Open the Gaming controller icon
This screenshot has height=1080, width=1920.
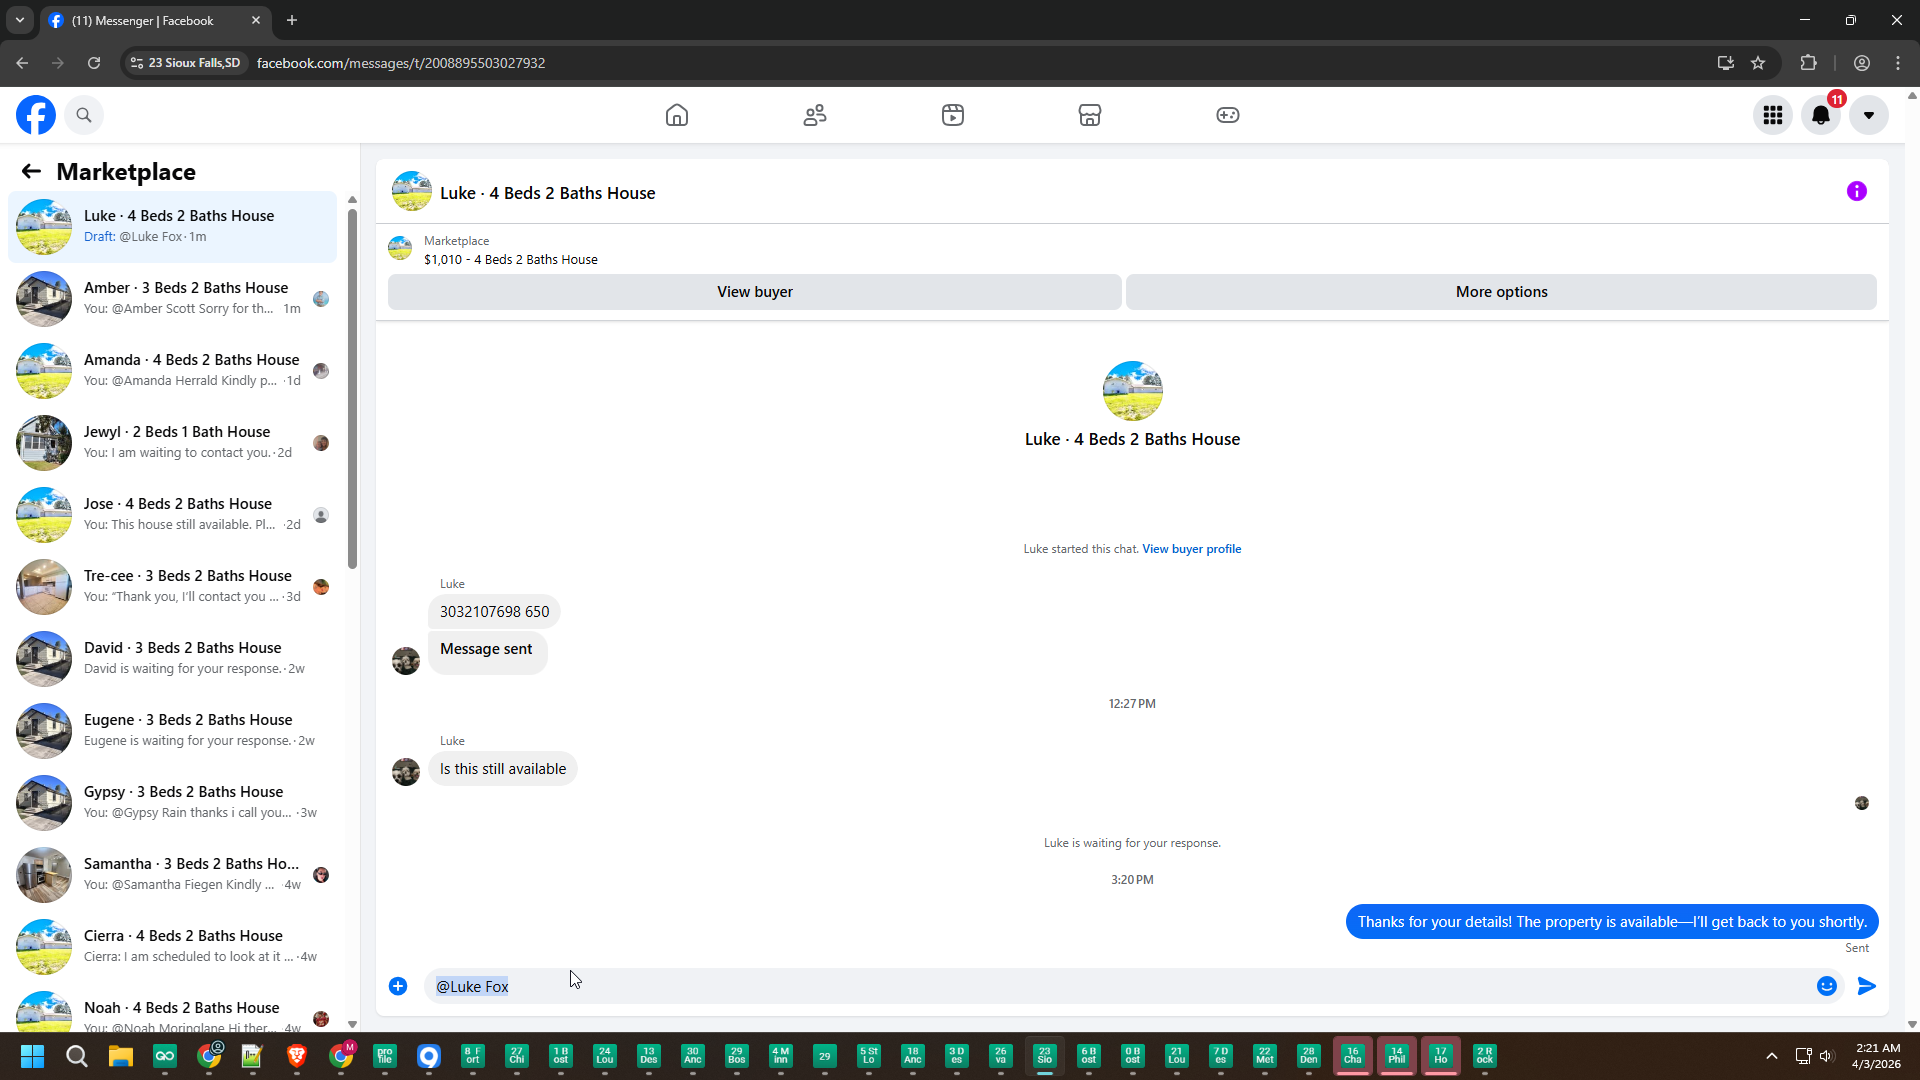tap(1228, 115)
